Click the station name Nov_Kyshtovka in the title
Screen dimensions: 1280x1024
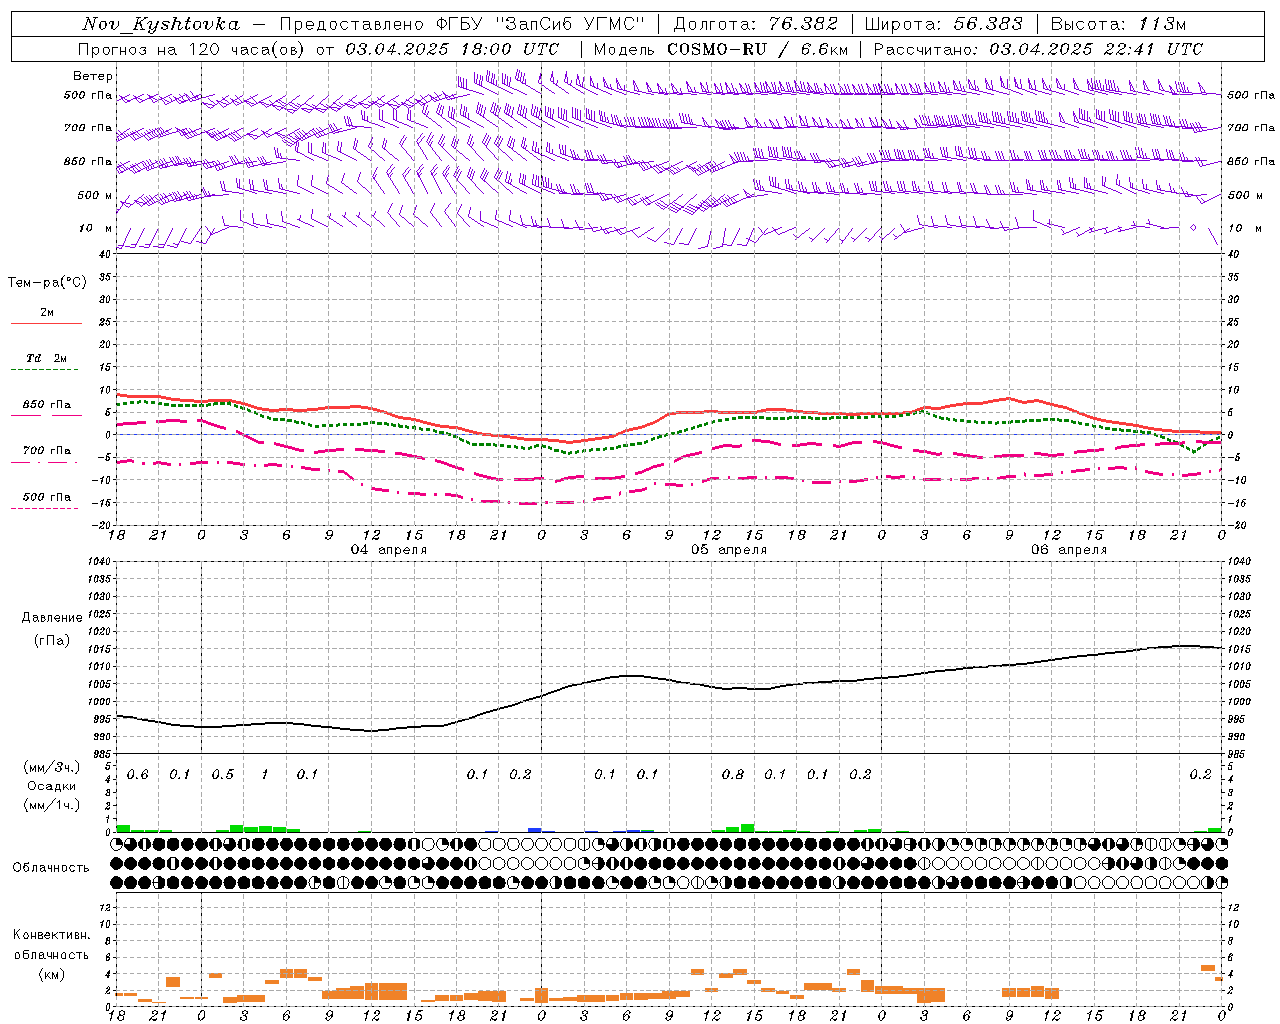click(161, 24)
